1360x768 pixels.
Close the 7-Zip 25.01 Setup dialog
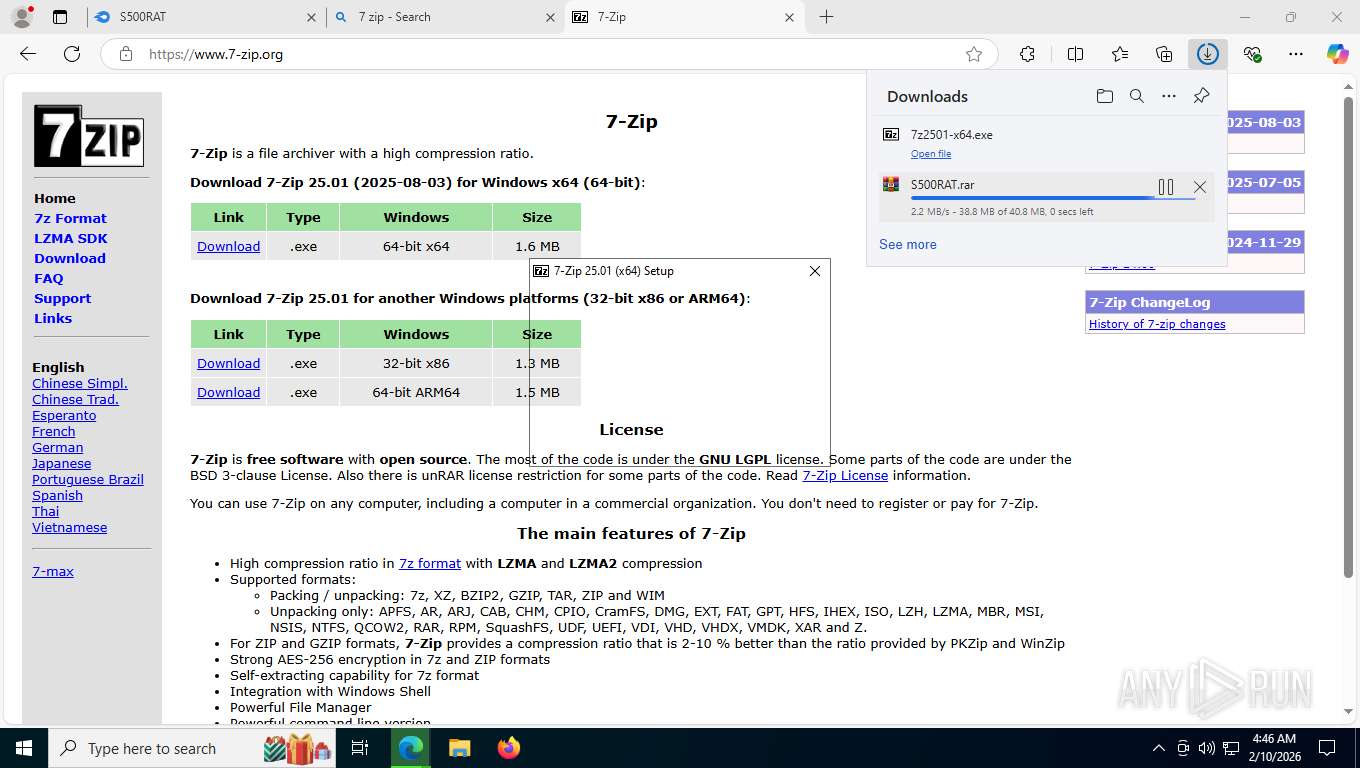click(814, 271)
